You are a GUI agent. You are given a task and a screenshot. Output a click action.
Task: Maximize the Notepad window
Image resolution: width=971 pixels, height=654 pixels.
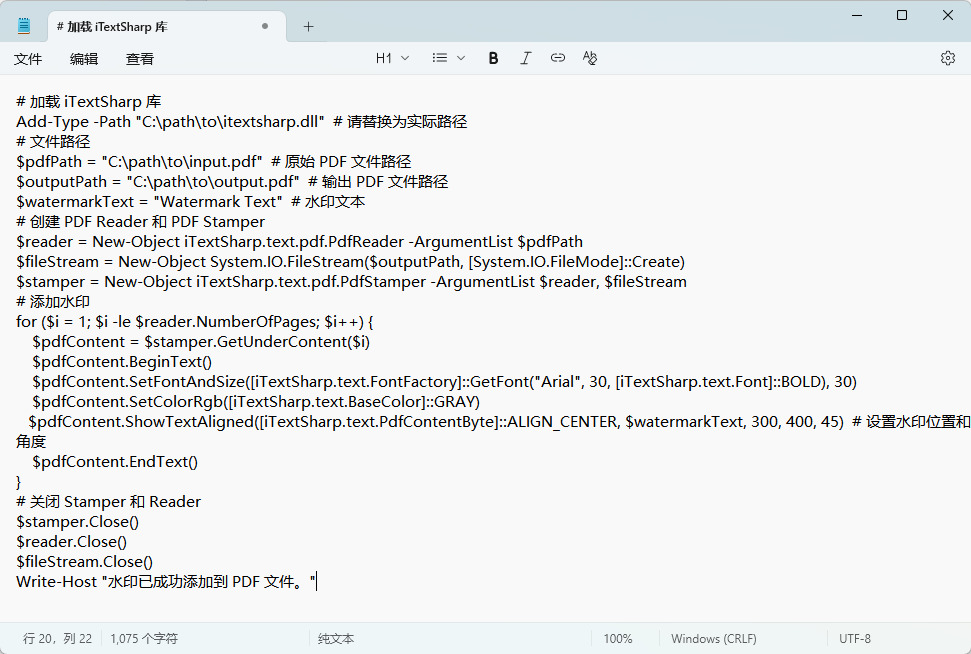(902, 15)
